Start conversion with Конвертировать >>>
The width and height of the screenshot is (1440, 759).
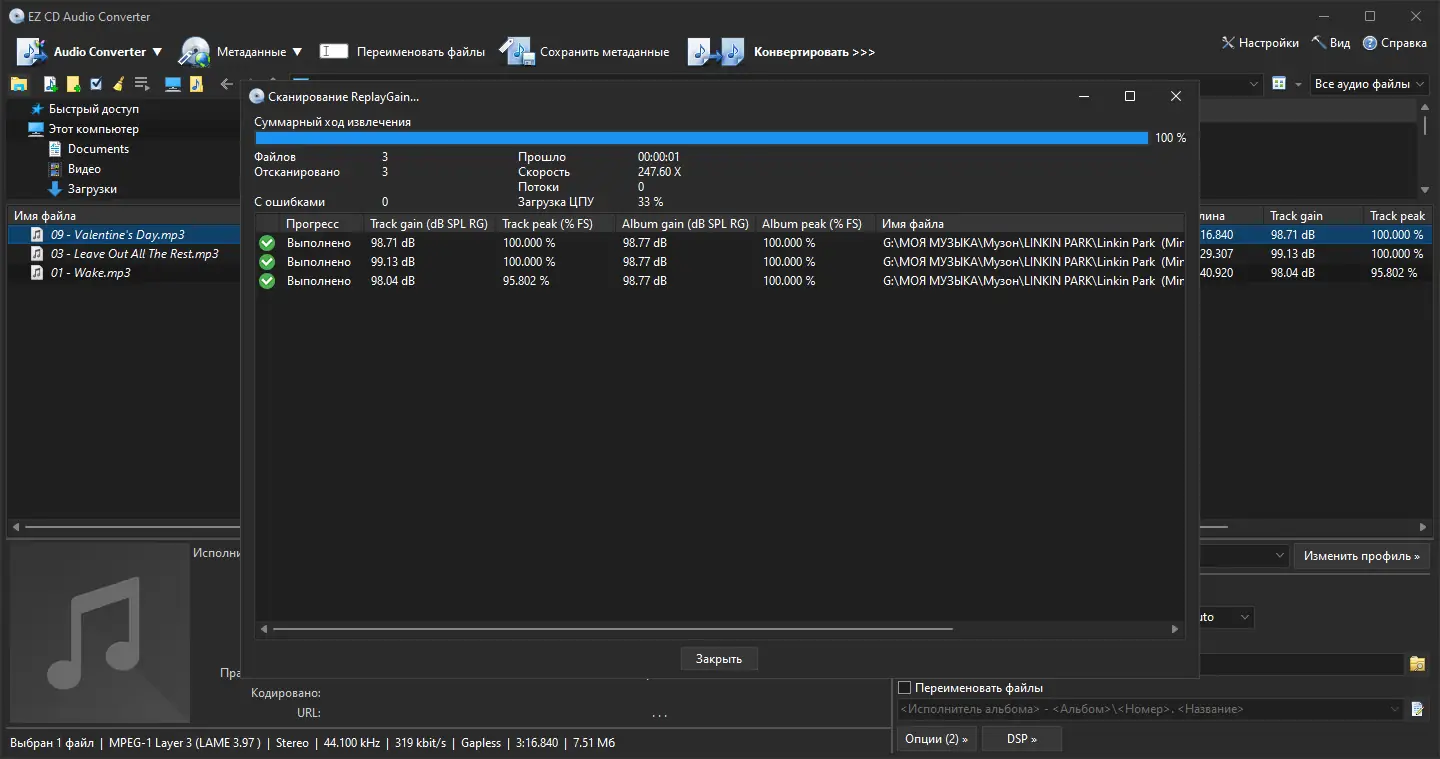pos(781,52)
